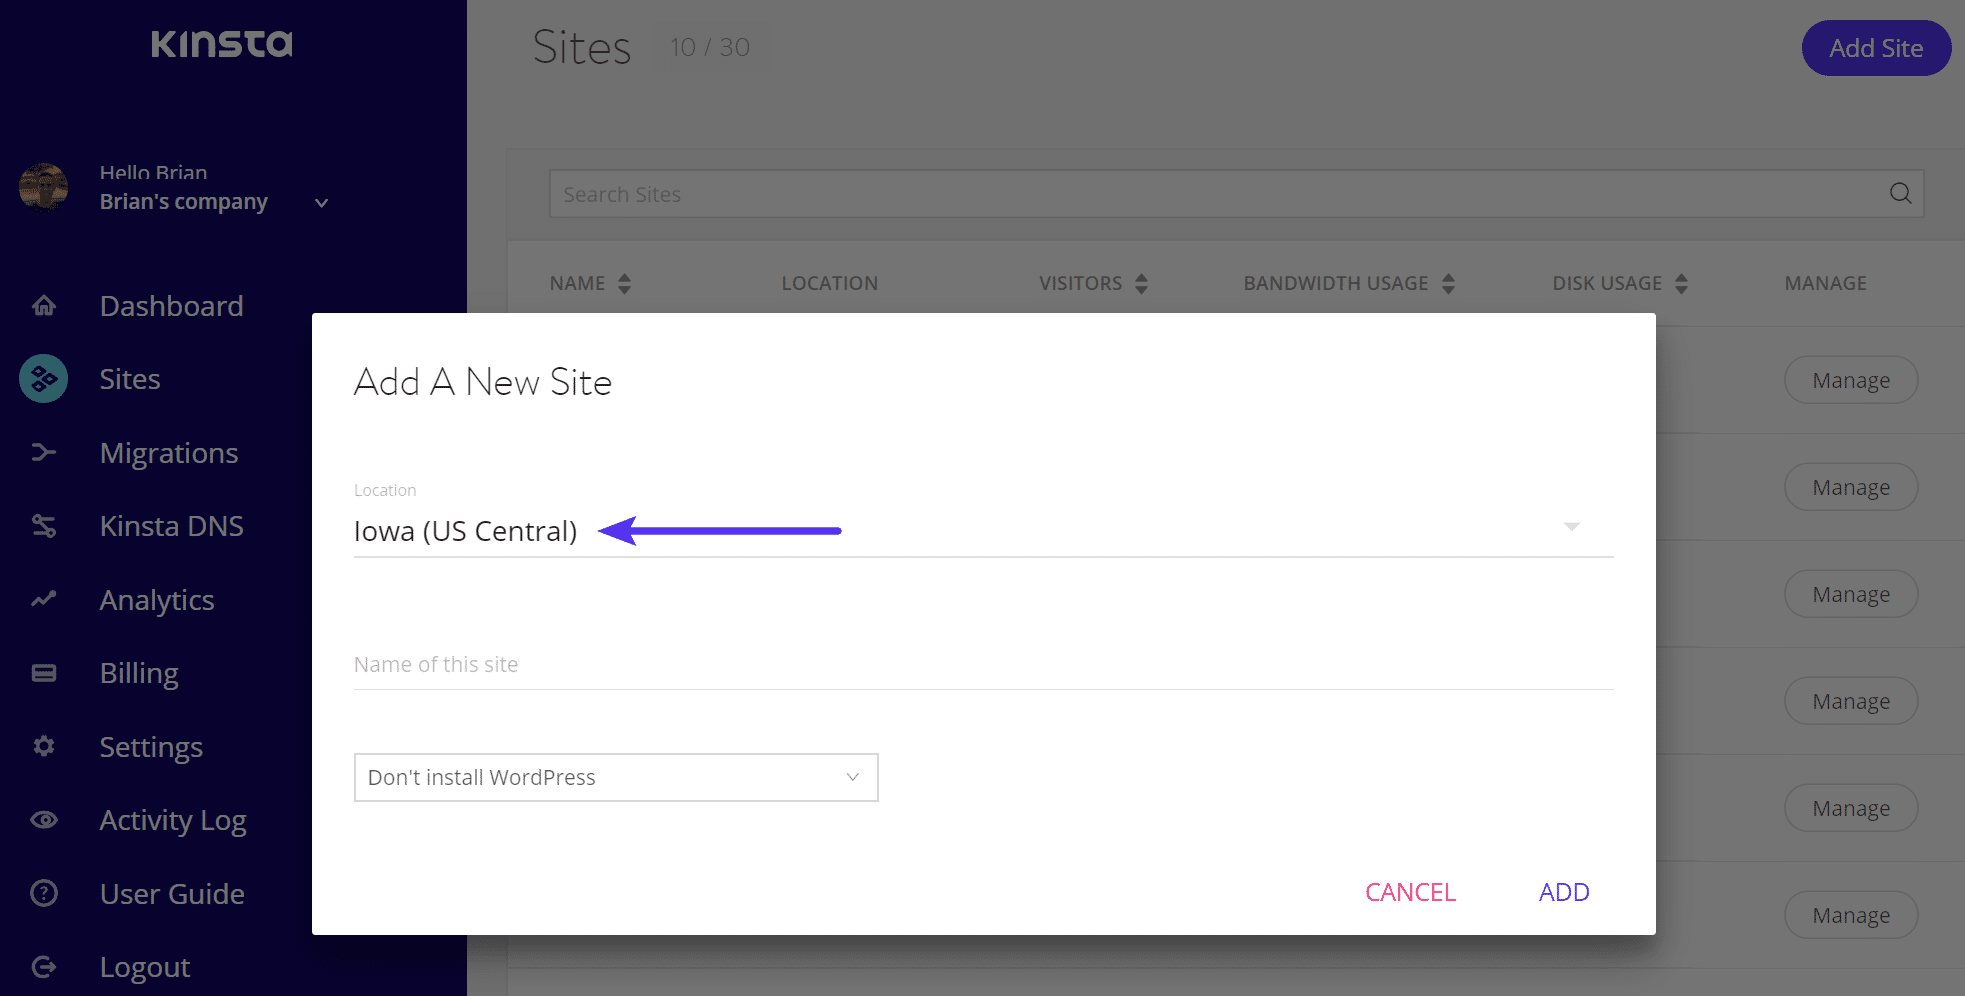Open Settings from sidebar
This screenshot has width=1965, height=996.
click(x=151, y=747)
